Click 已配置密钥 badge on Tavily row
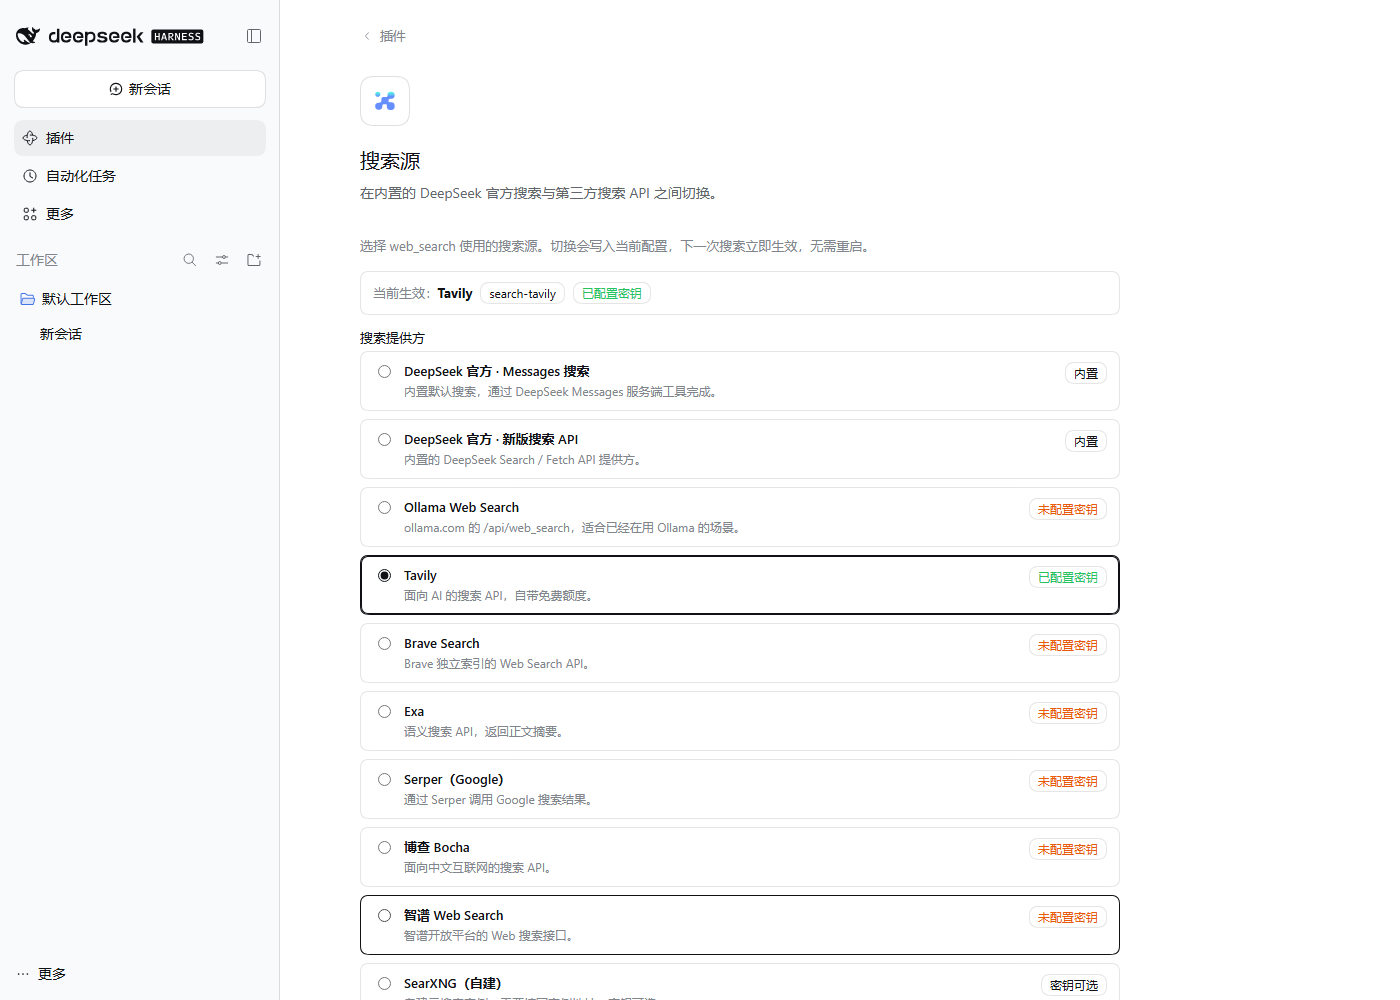 pos(1068,578)
